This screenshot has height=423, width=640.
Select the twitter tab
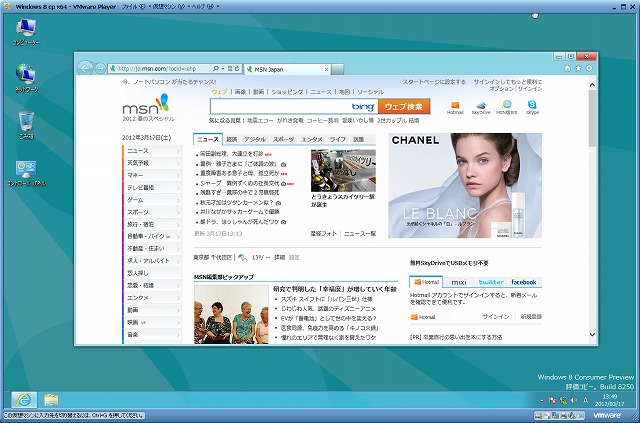[491, 282]
